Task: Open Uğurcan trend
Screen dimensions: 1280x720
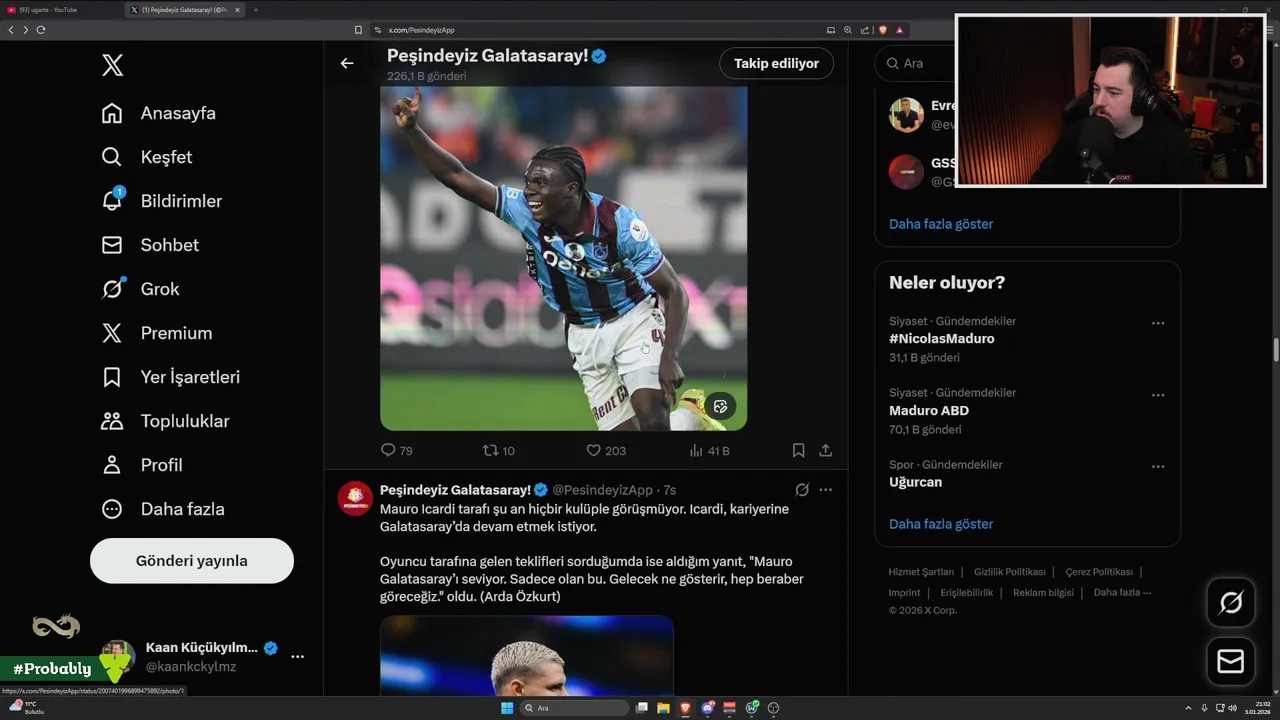Action: point(915,482)
